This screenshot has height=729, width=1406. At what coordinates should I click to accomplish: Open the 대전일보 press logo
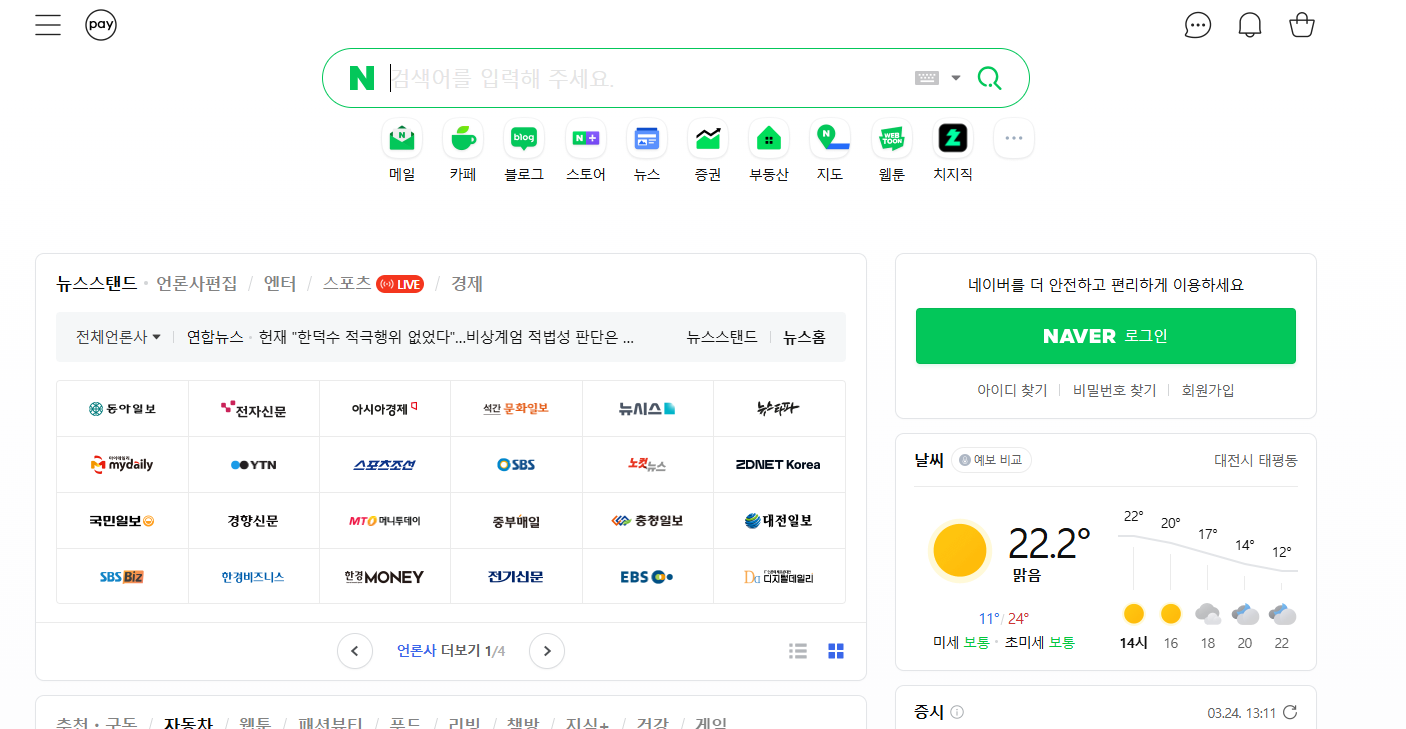779,521
